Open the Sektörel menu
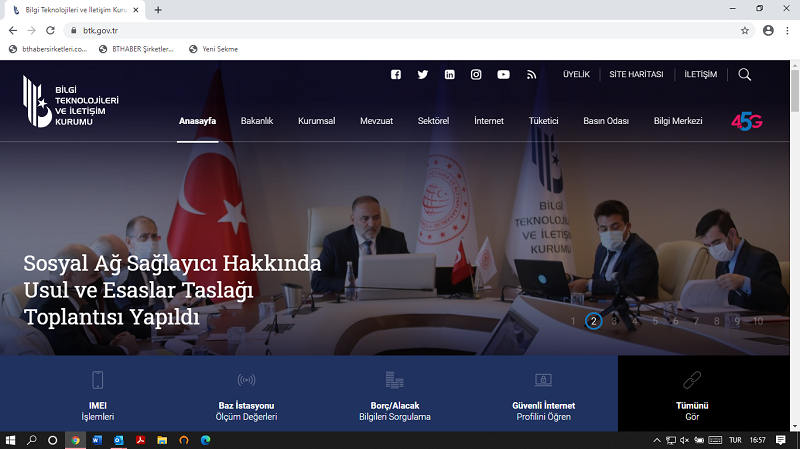Viewport: 800px width, 449px height. click(434, 121)
